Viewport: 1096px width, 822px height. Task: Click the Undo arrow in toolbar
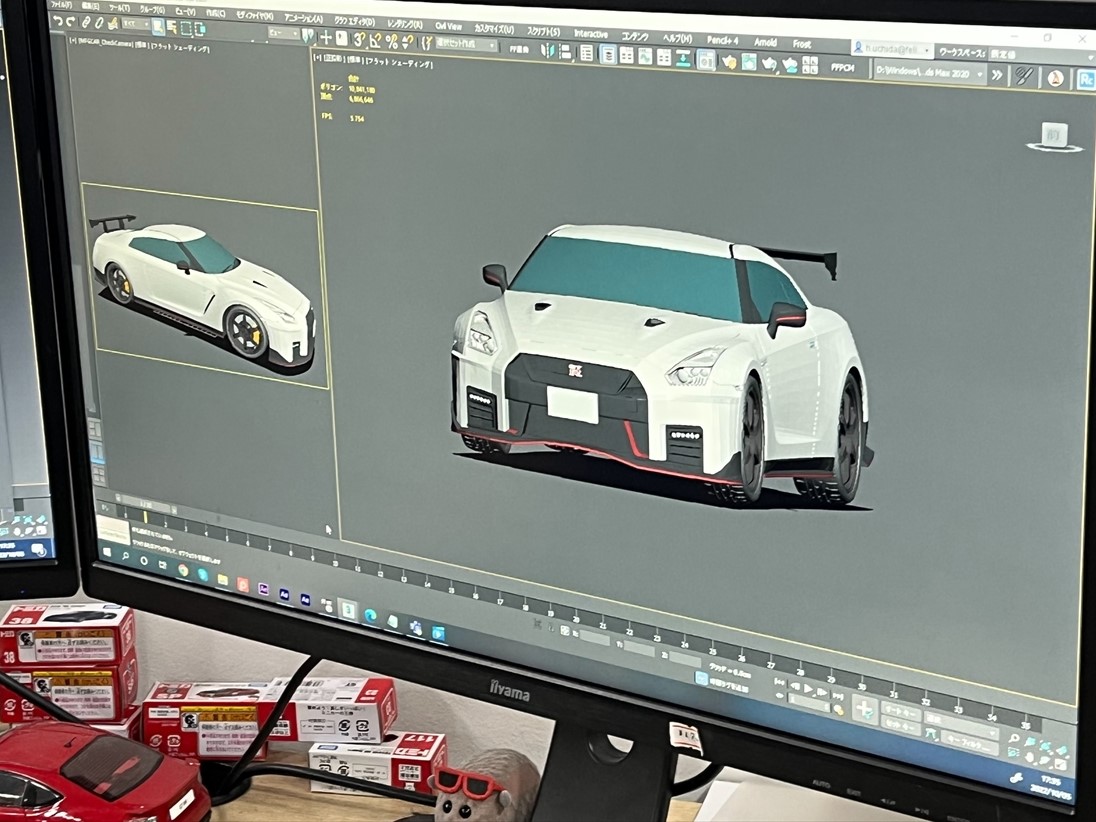tap(58, 22)
